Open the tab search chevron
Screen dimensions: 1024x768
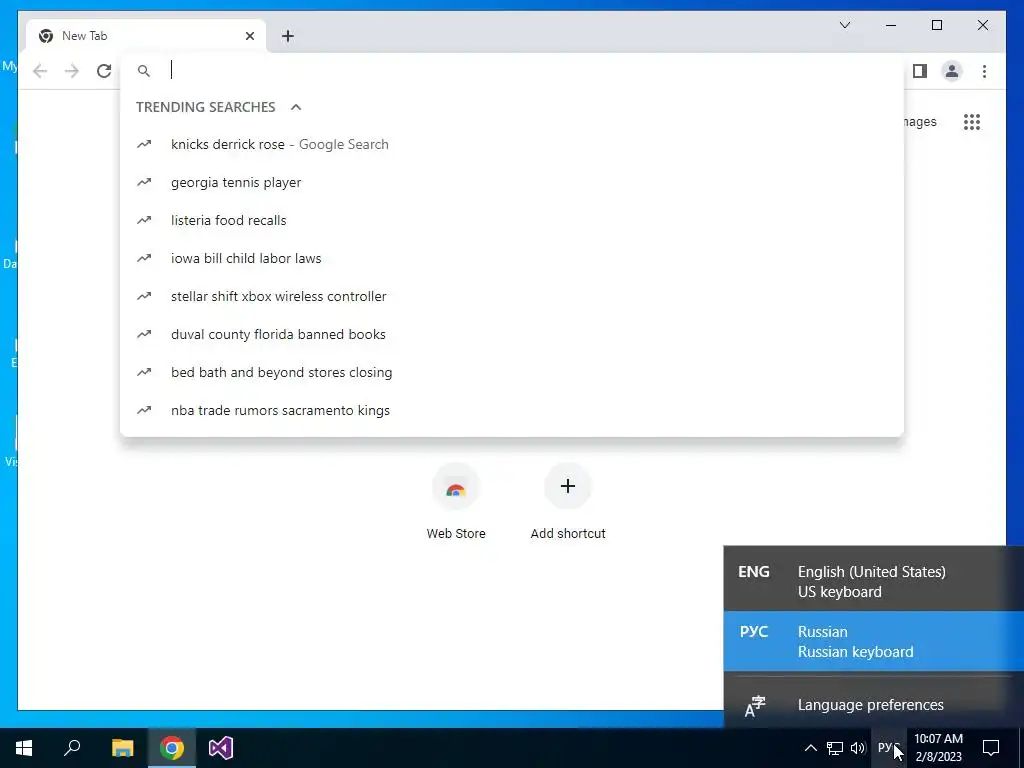844,25
